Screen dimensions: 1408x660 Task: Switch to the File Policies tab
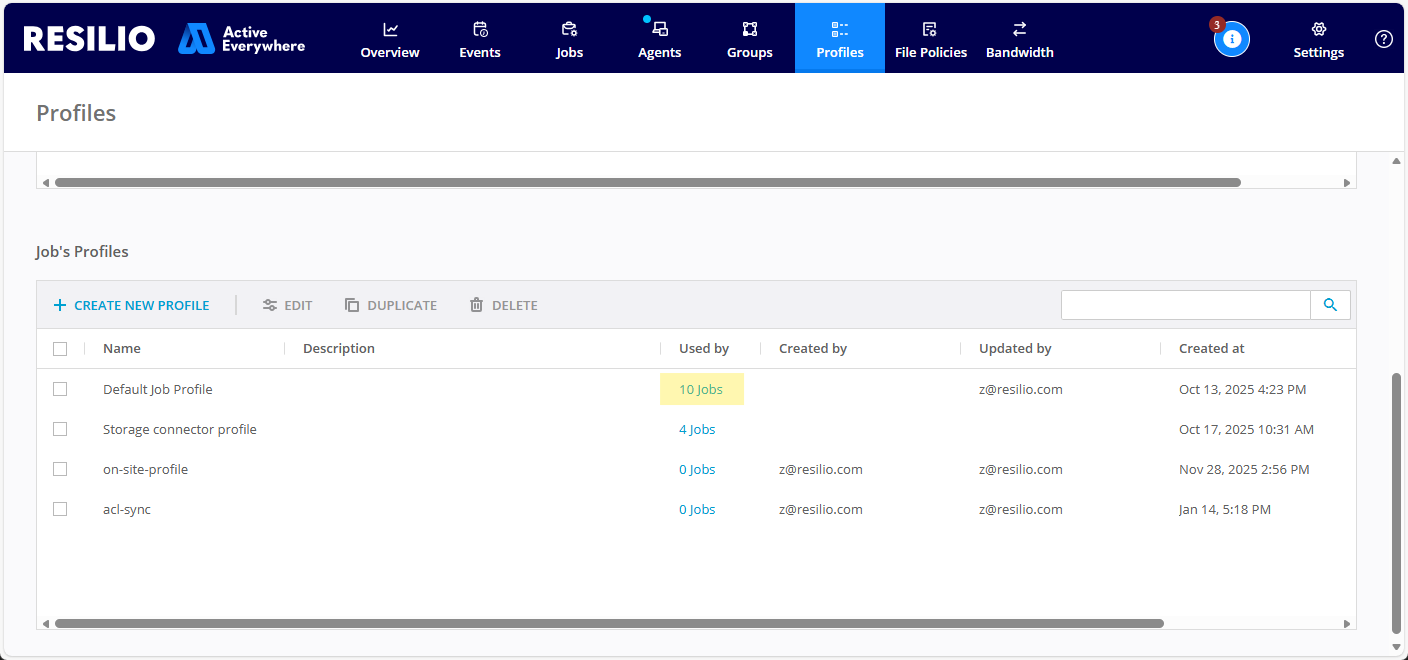click(930, 39)
